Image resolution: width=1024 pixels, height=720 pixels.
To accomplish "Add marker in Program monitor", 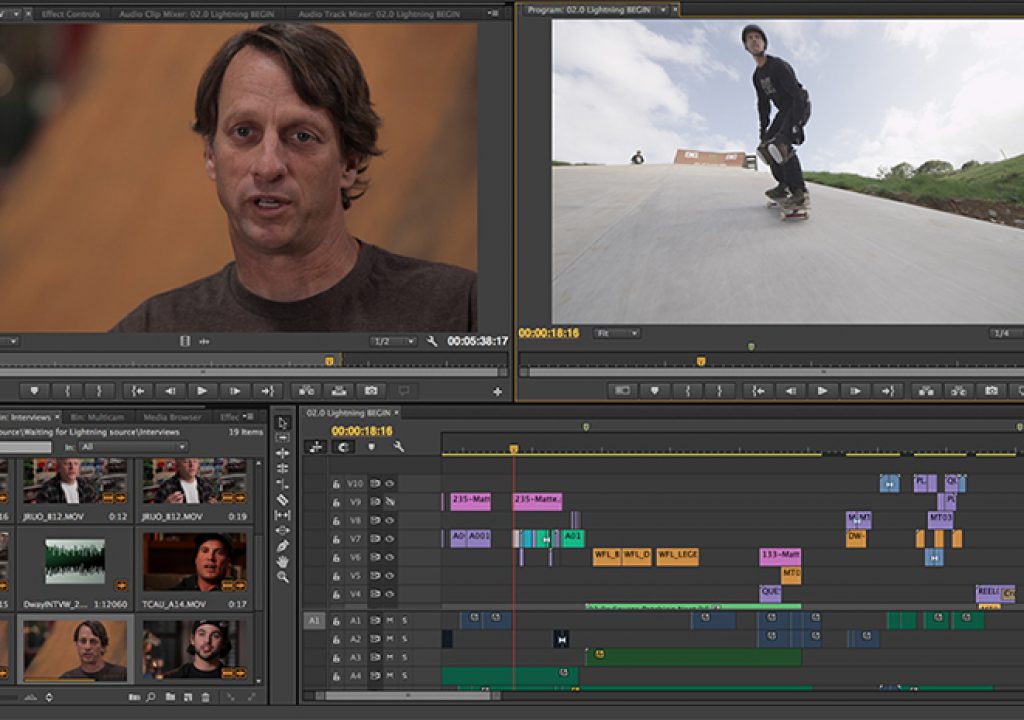I will [x=654, y=391].
